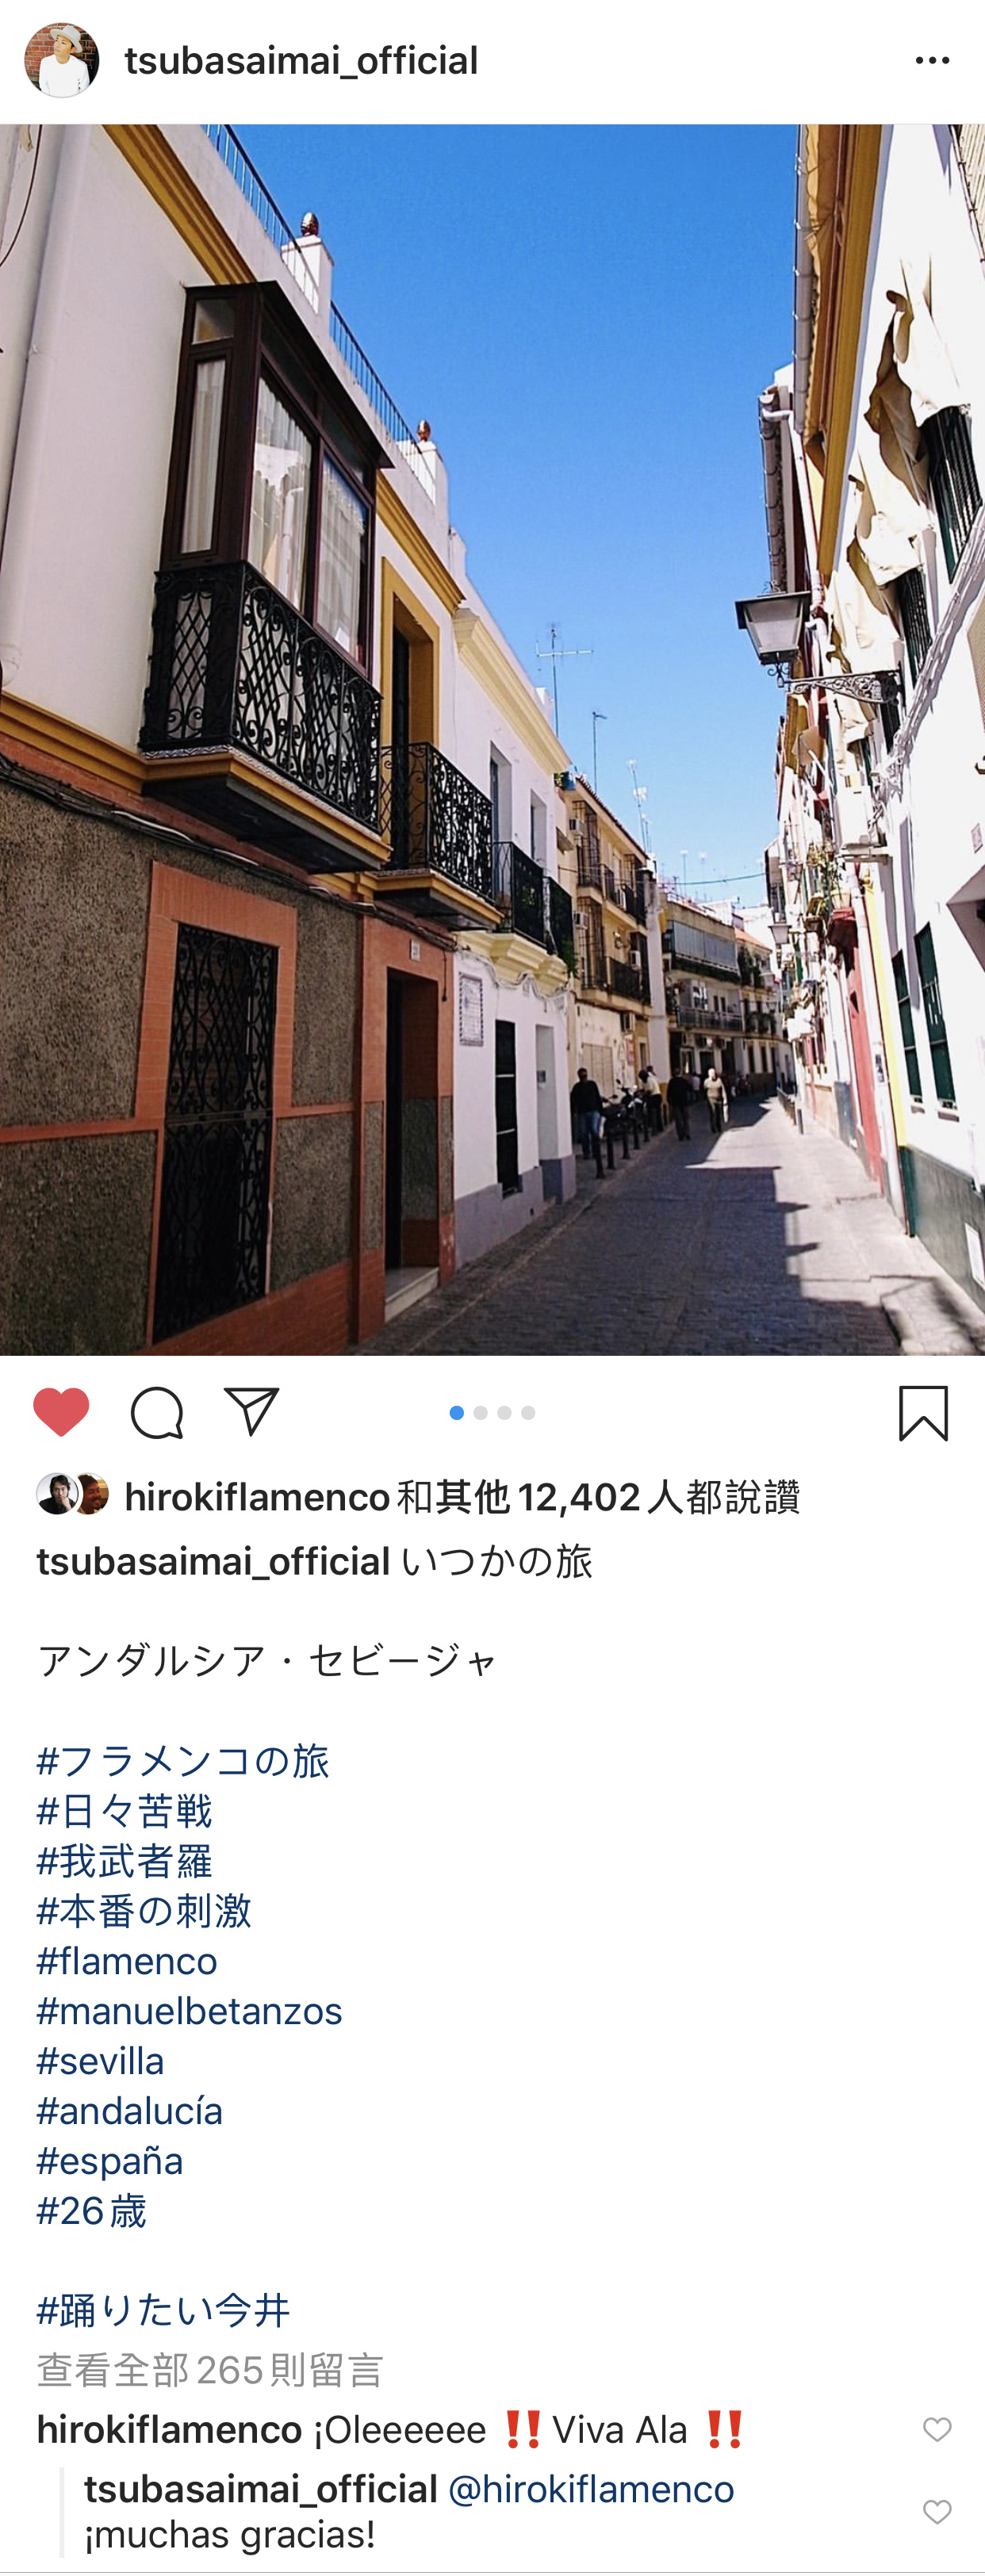Open the #踊りたい今井 hashtag
This screenshot has width=985, height=2576.
point(163,2311)
